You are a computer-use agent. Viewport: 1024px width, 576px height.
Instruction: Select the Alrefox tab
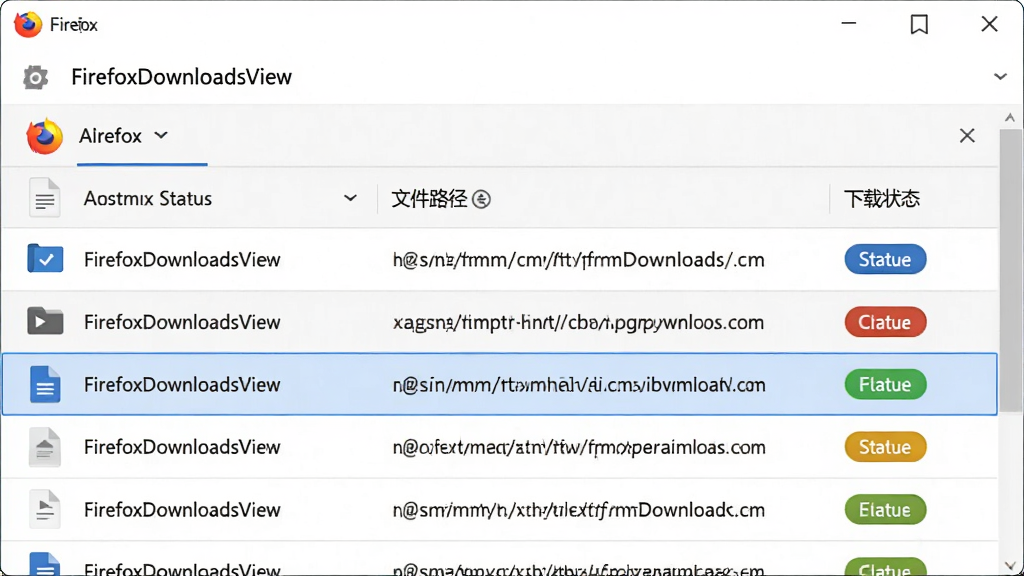tap(142, 136)
